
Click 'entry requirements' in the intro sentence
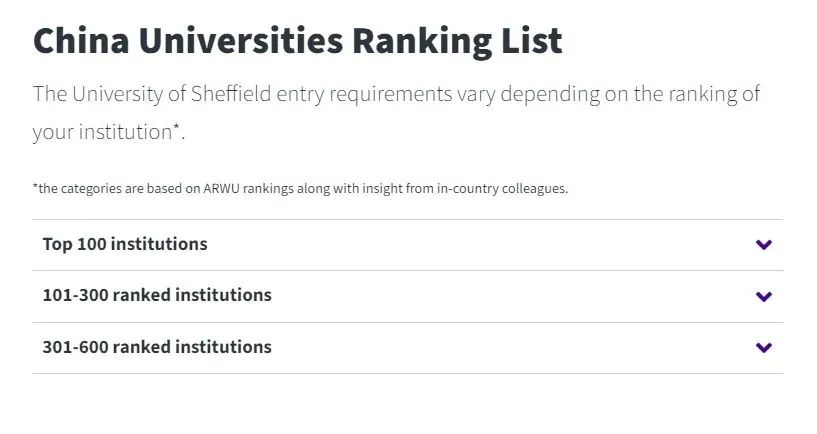tap(364, 94)
